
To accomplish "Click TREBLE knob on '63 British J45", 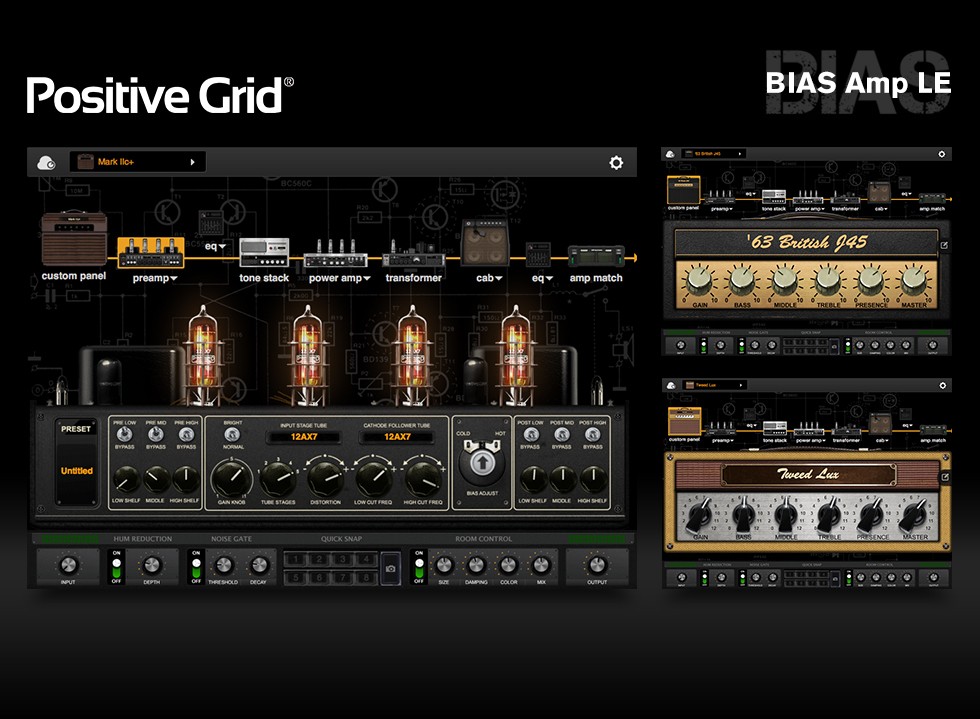I will pos(828,280).
